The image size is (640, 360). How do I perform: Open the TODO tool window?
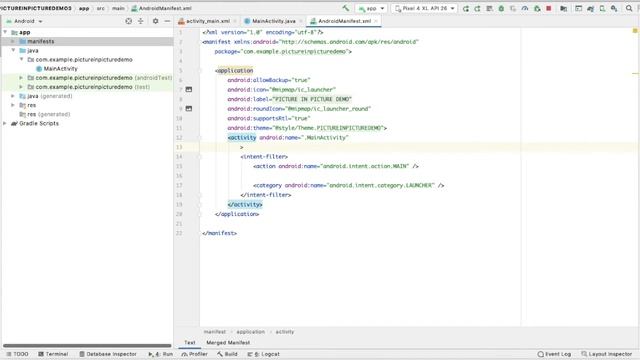coord(18,354)
